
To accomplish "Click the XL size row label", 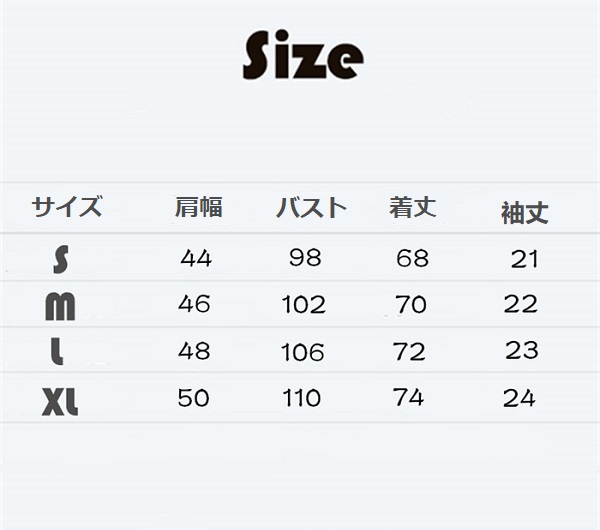I will (60, 401).
